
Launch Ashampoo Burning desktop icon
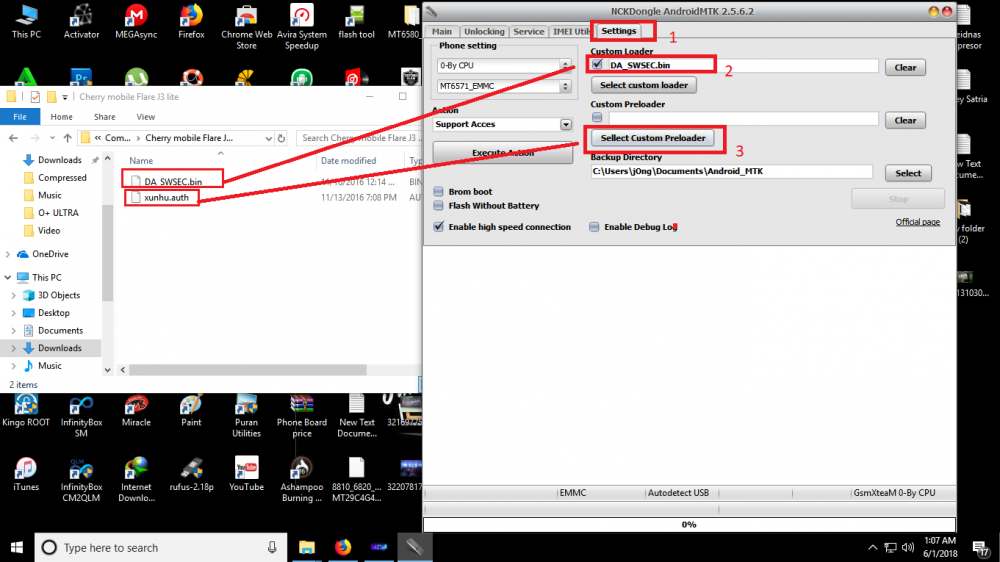302,480
